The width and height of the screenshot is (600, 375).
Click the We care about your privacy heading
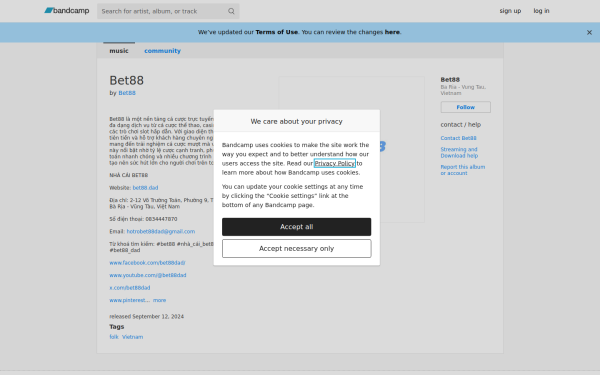pyautogui.click(x=296, y=121)
